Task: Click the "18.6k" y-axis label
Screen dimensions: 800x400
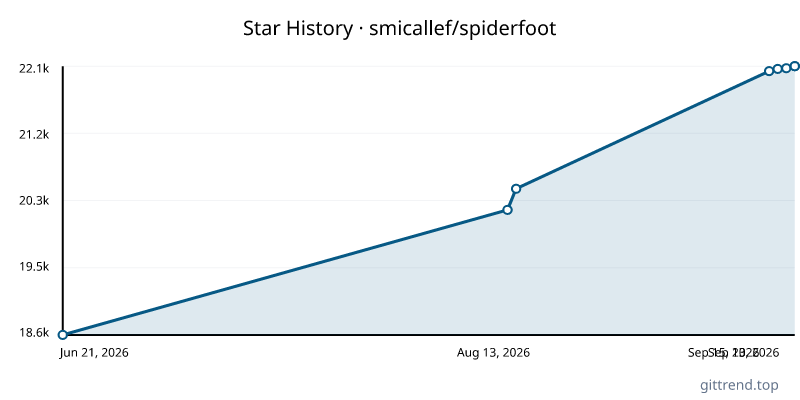Action: tap(34, 333)
